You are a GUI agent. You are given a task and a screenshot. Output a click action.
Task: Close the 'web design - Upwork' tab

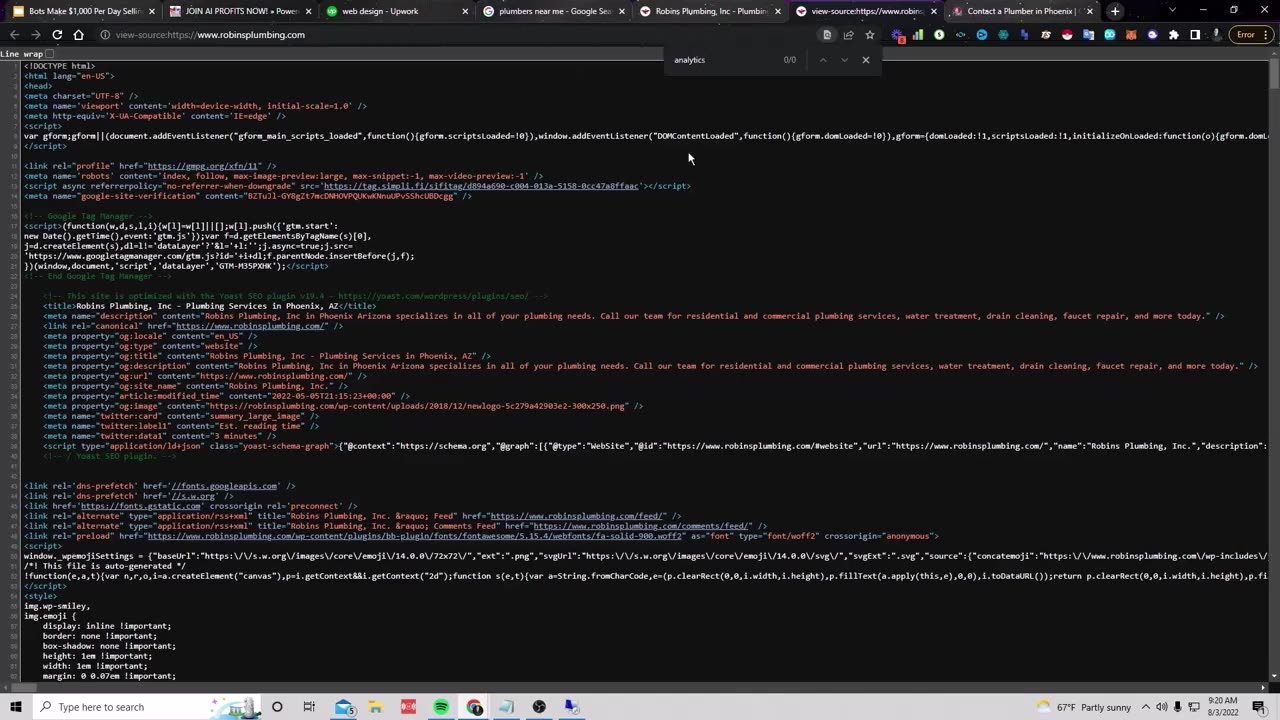tap(465, 11)
